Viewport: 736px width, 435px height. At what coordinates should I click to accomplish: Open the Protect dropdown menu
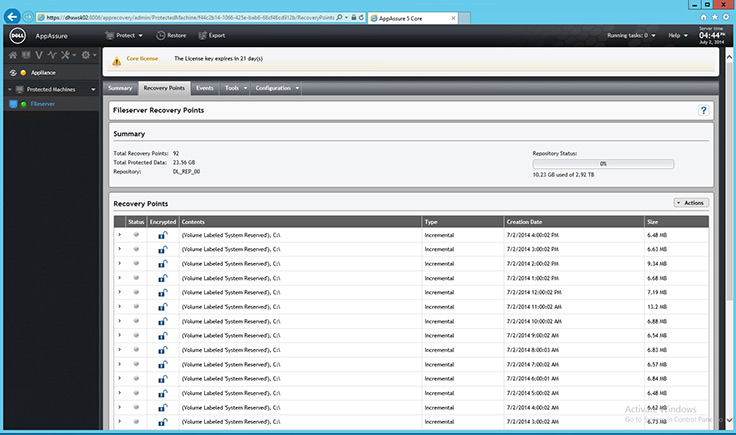[x=124, y=36]
